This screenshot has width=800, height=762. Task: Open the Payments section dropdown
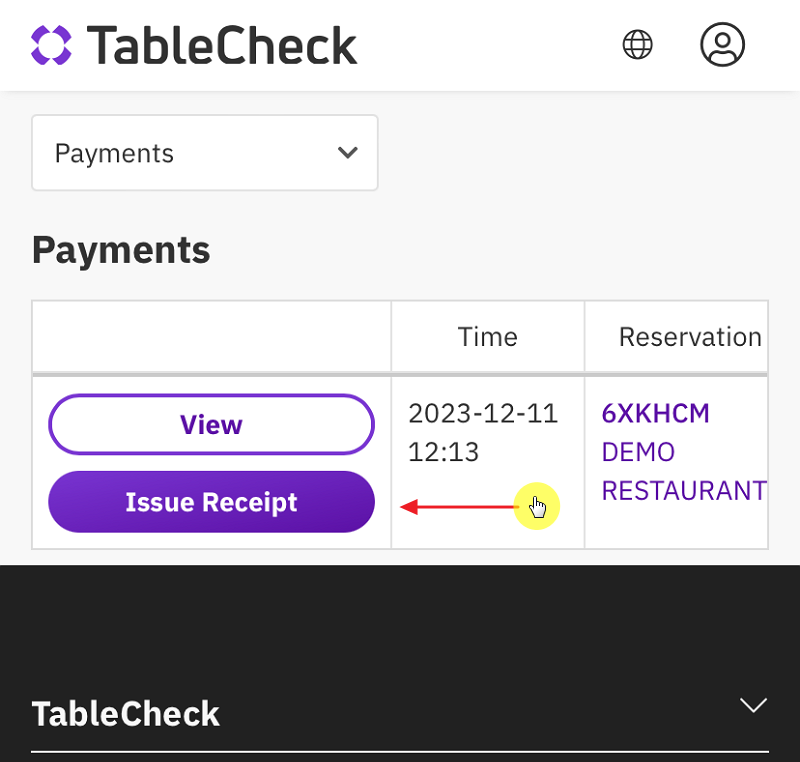(x=204, y=153)
